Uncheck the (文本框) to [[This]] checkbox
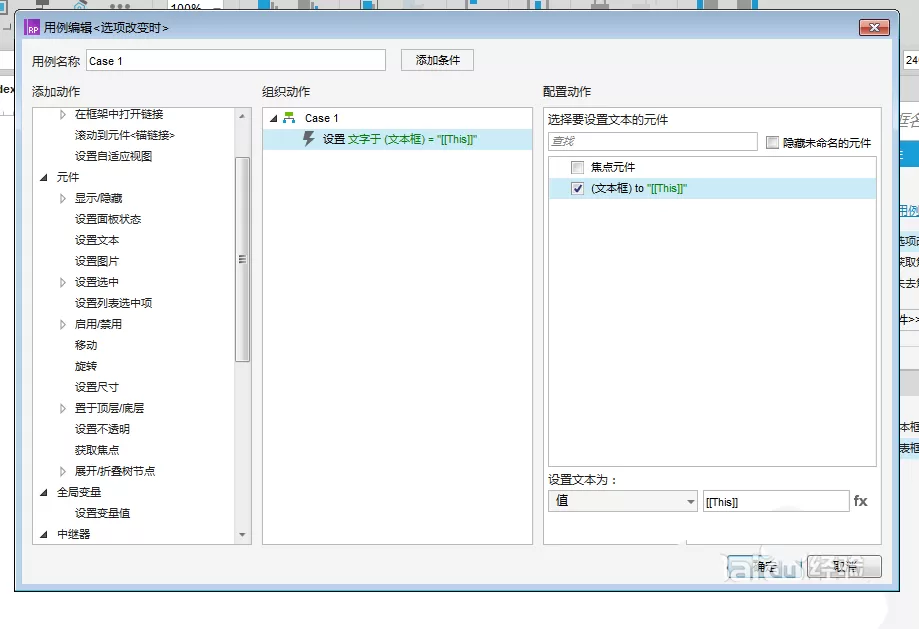Image resolution: width=919 pixels, height=629 pixels. pyautogui.click(x=577, y=189)
